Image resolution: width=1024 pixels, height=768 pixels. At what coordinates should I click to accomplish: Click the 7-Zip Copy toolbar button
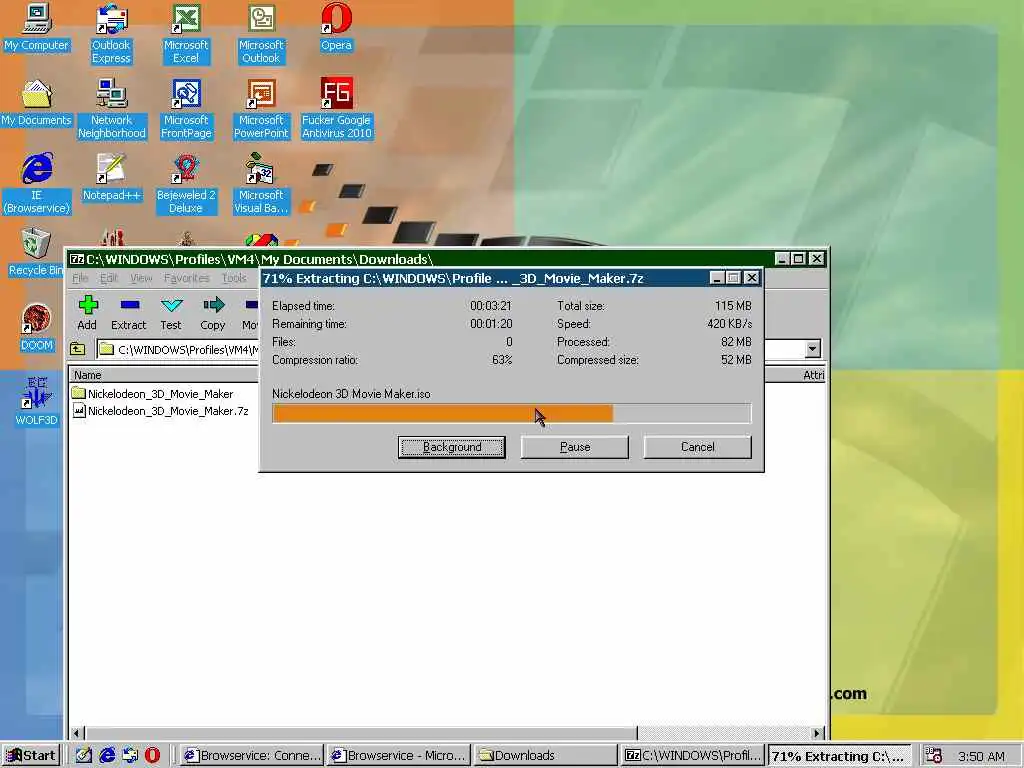213,313
